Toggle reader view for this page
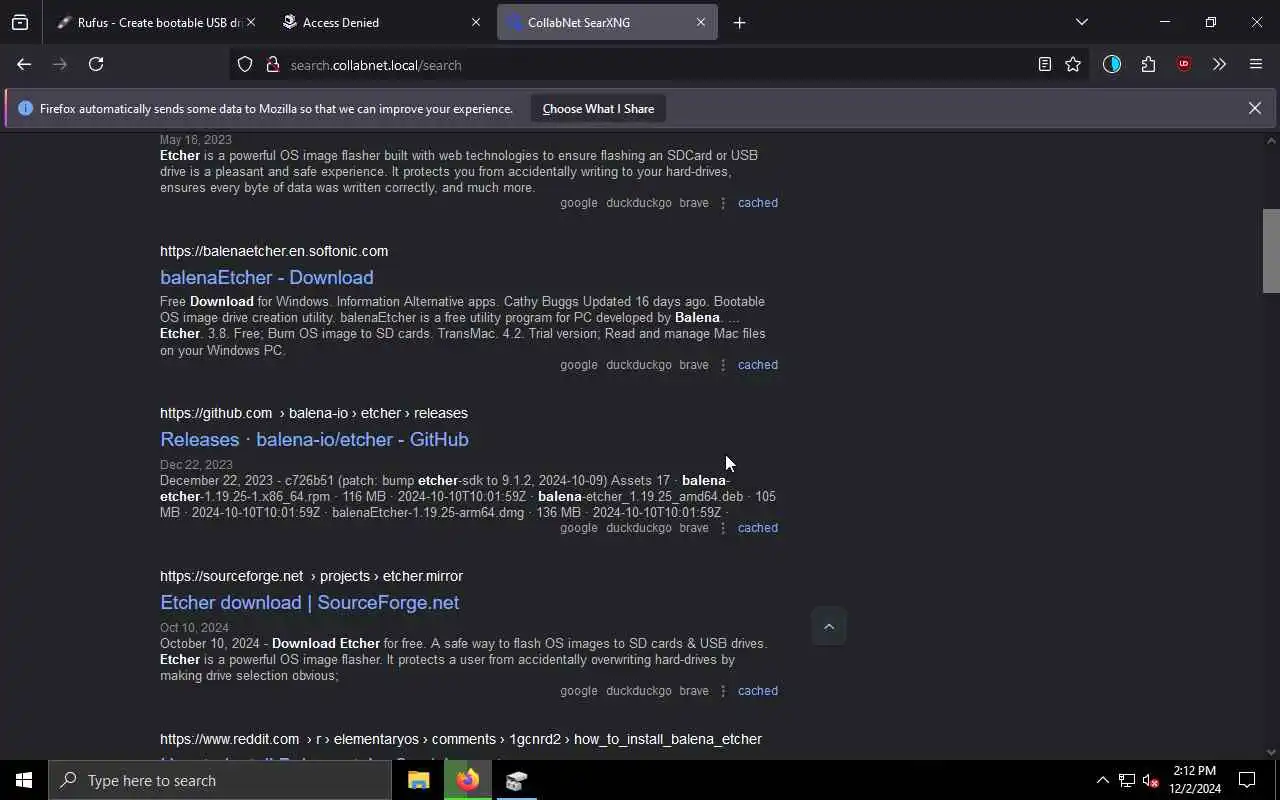The width and height of the screenshot is (1280, 800). 1044,64
